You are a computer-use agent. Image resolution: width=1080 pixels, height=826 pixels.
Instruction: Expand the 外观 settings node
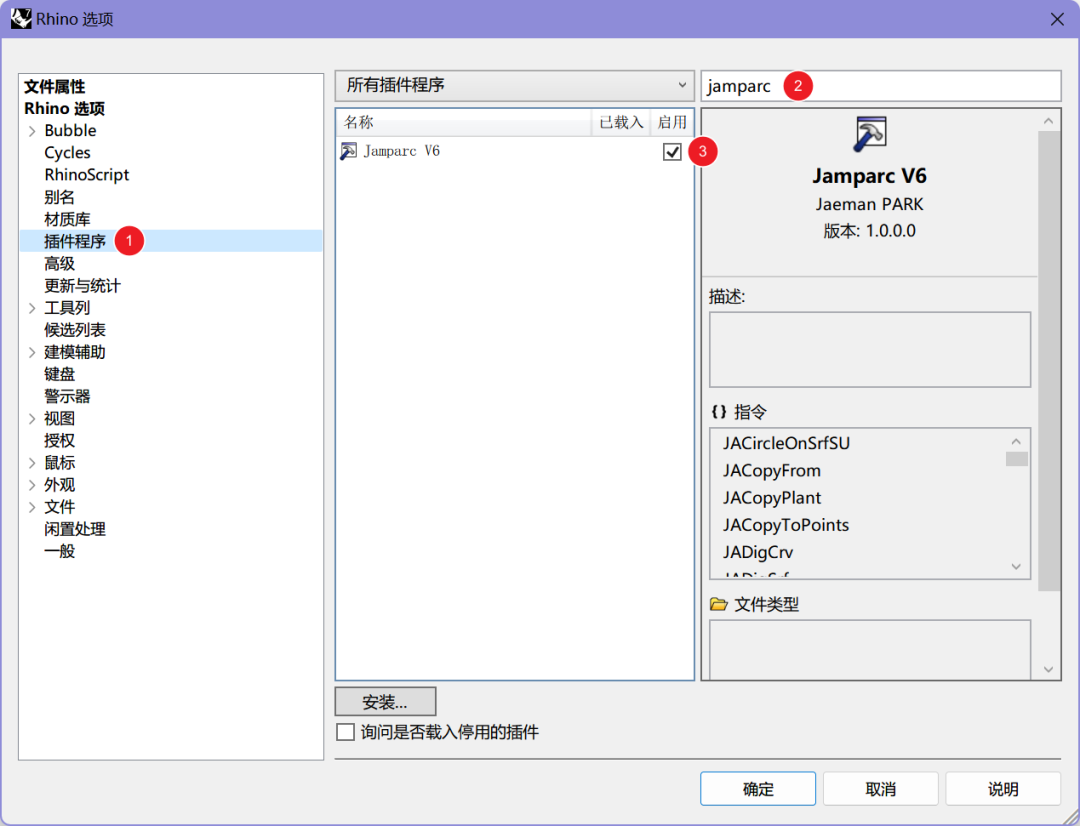(33, 484)
